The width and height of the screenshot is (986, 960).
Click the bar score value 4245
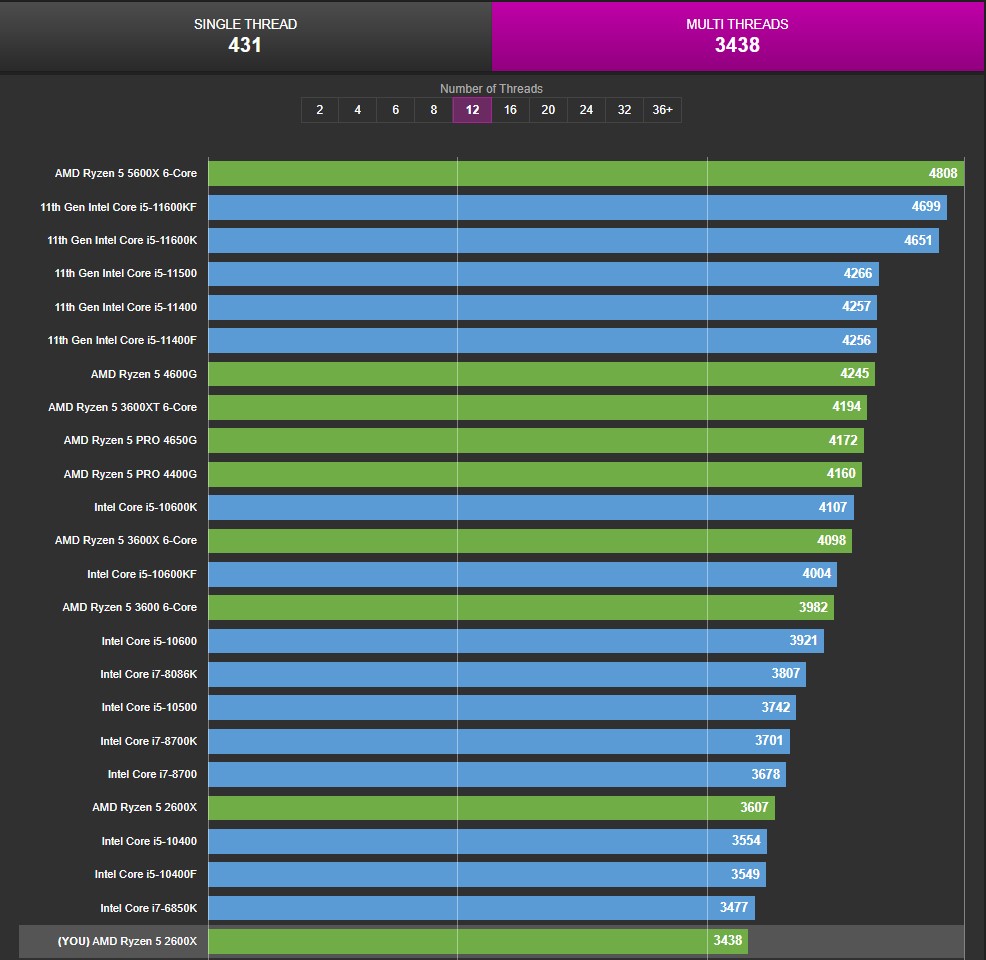tap(855, 373)
